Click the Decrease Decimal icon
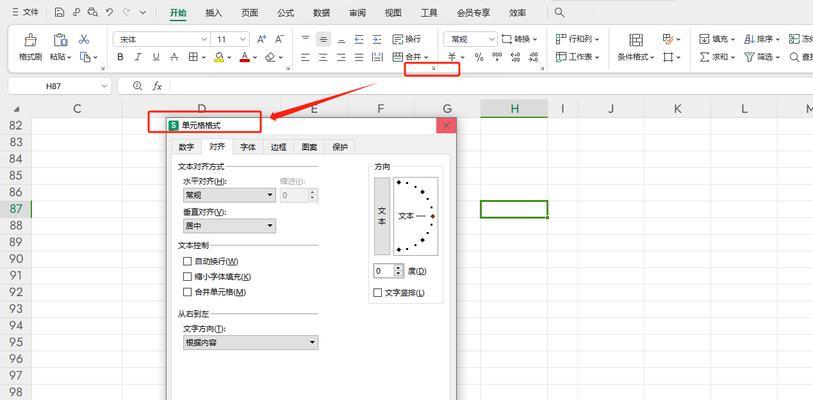The image size is (813, 400). tap(534, 57)
